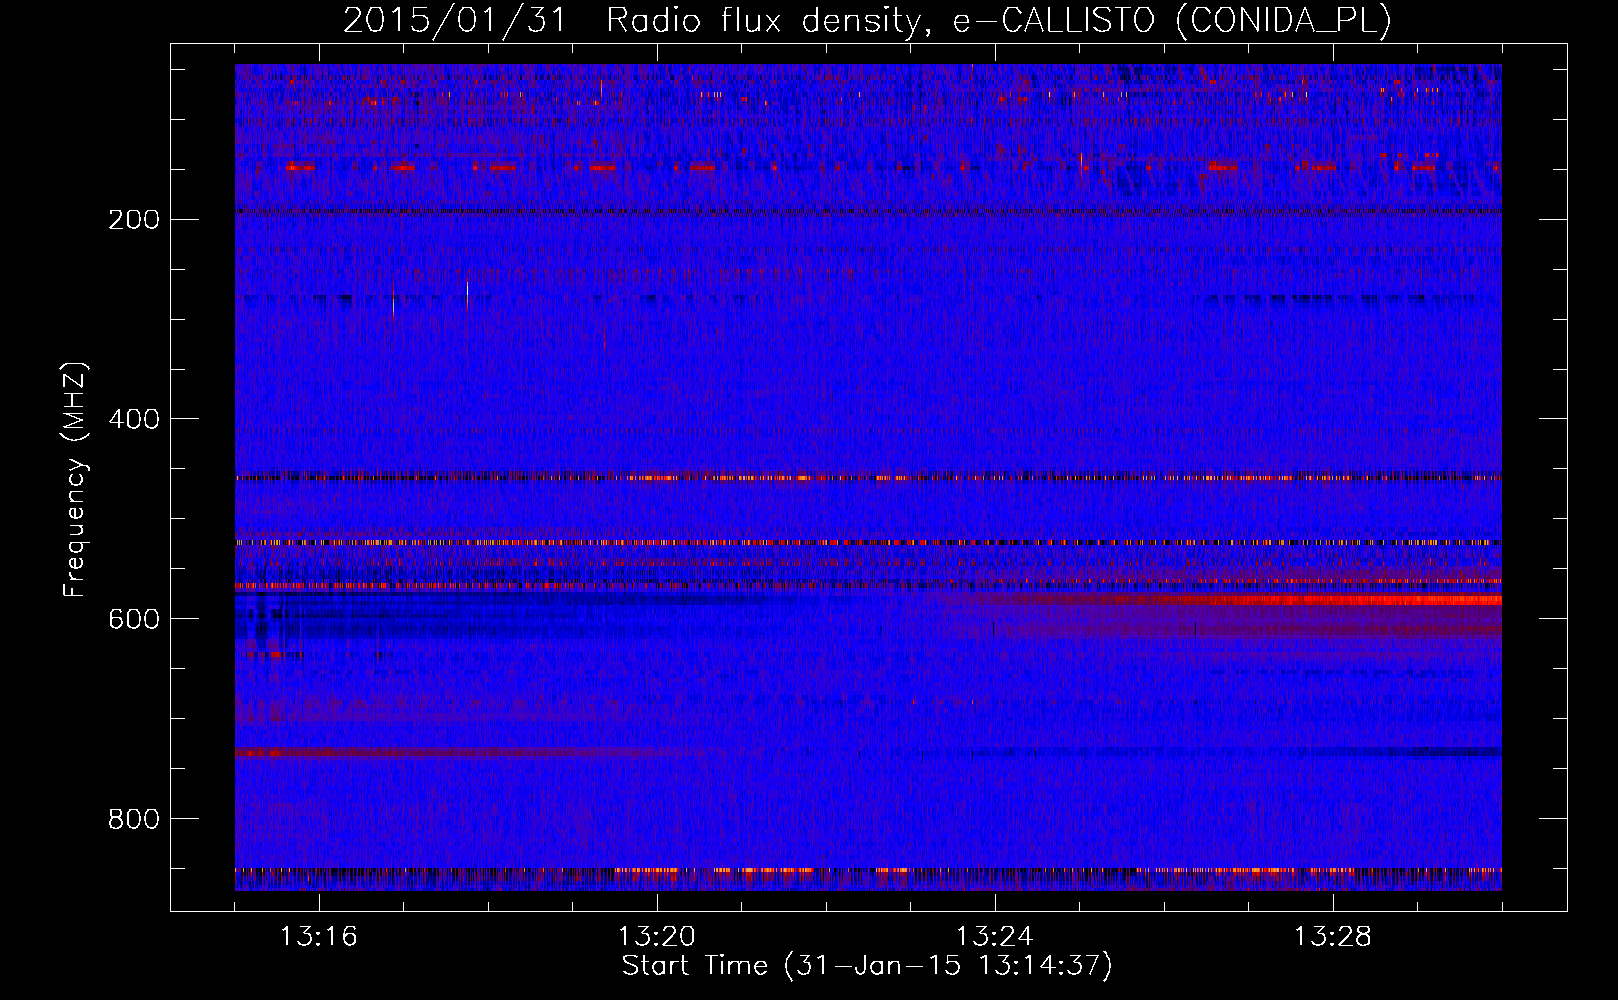Click the 13:16 time tick label
1618x1000 pixels.
click(319, 937)
